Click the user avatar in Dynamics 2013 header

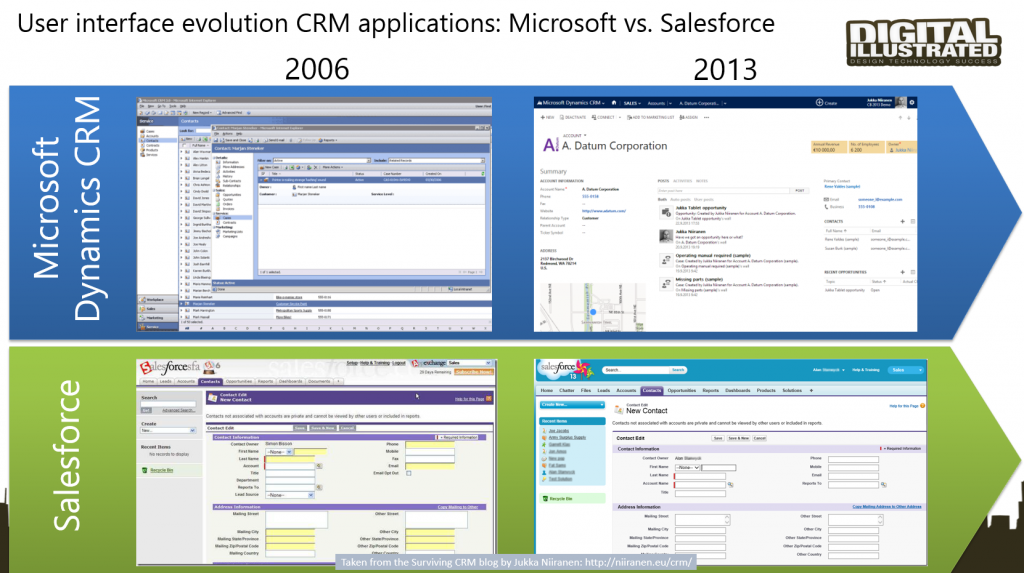pos(901,103)
